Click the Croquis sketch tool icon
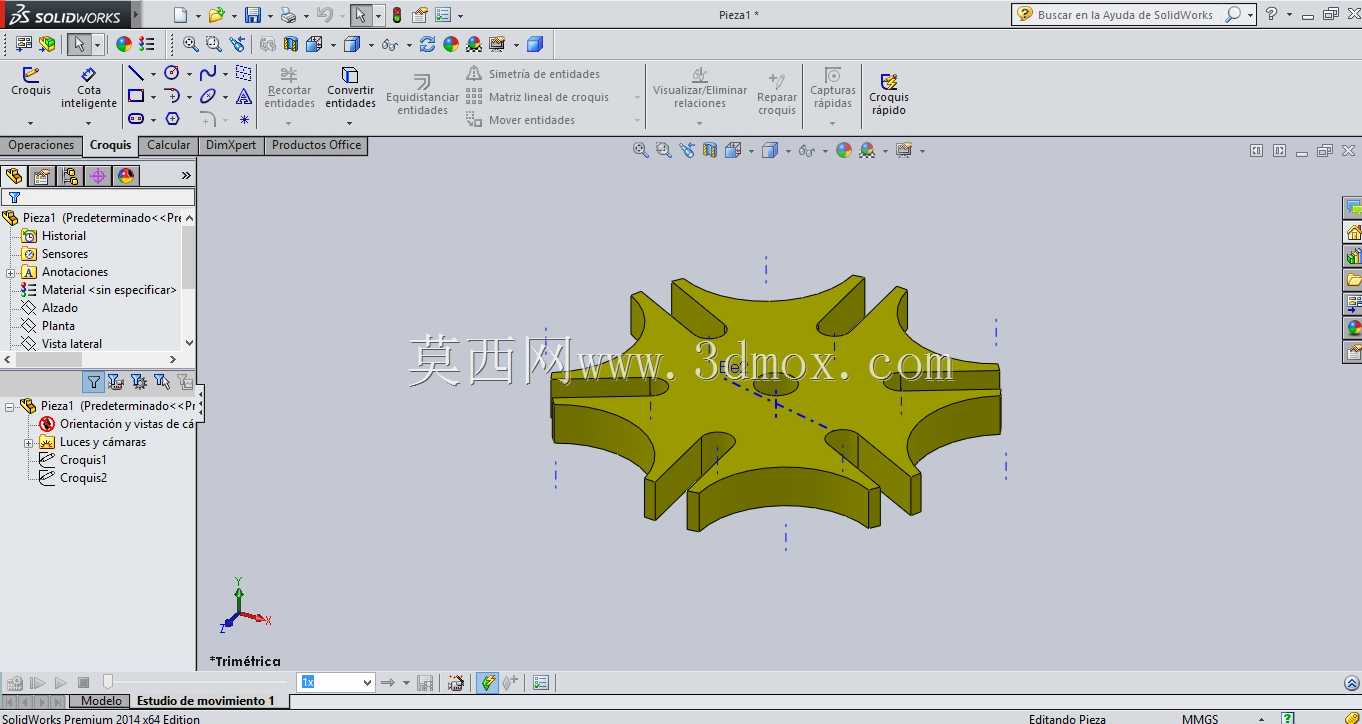The height and width of the screenshot is (724, 1362). click(31, 82)
